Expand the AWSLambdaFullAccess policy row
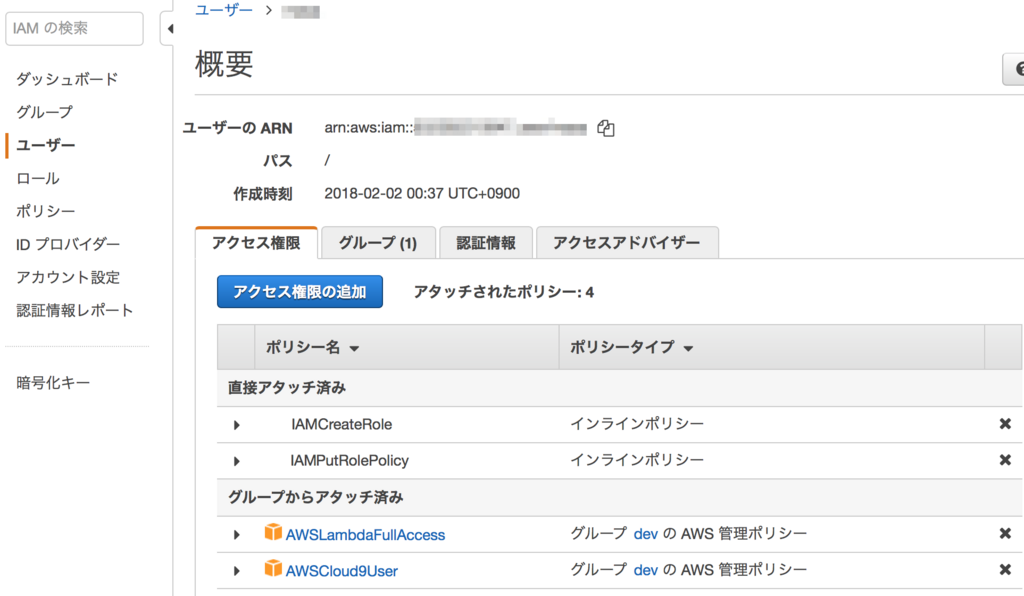 pyautogui.click(x=236, y=535)
